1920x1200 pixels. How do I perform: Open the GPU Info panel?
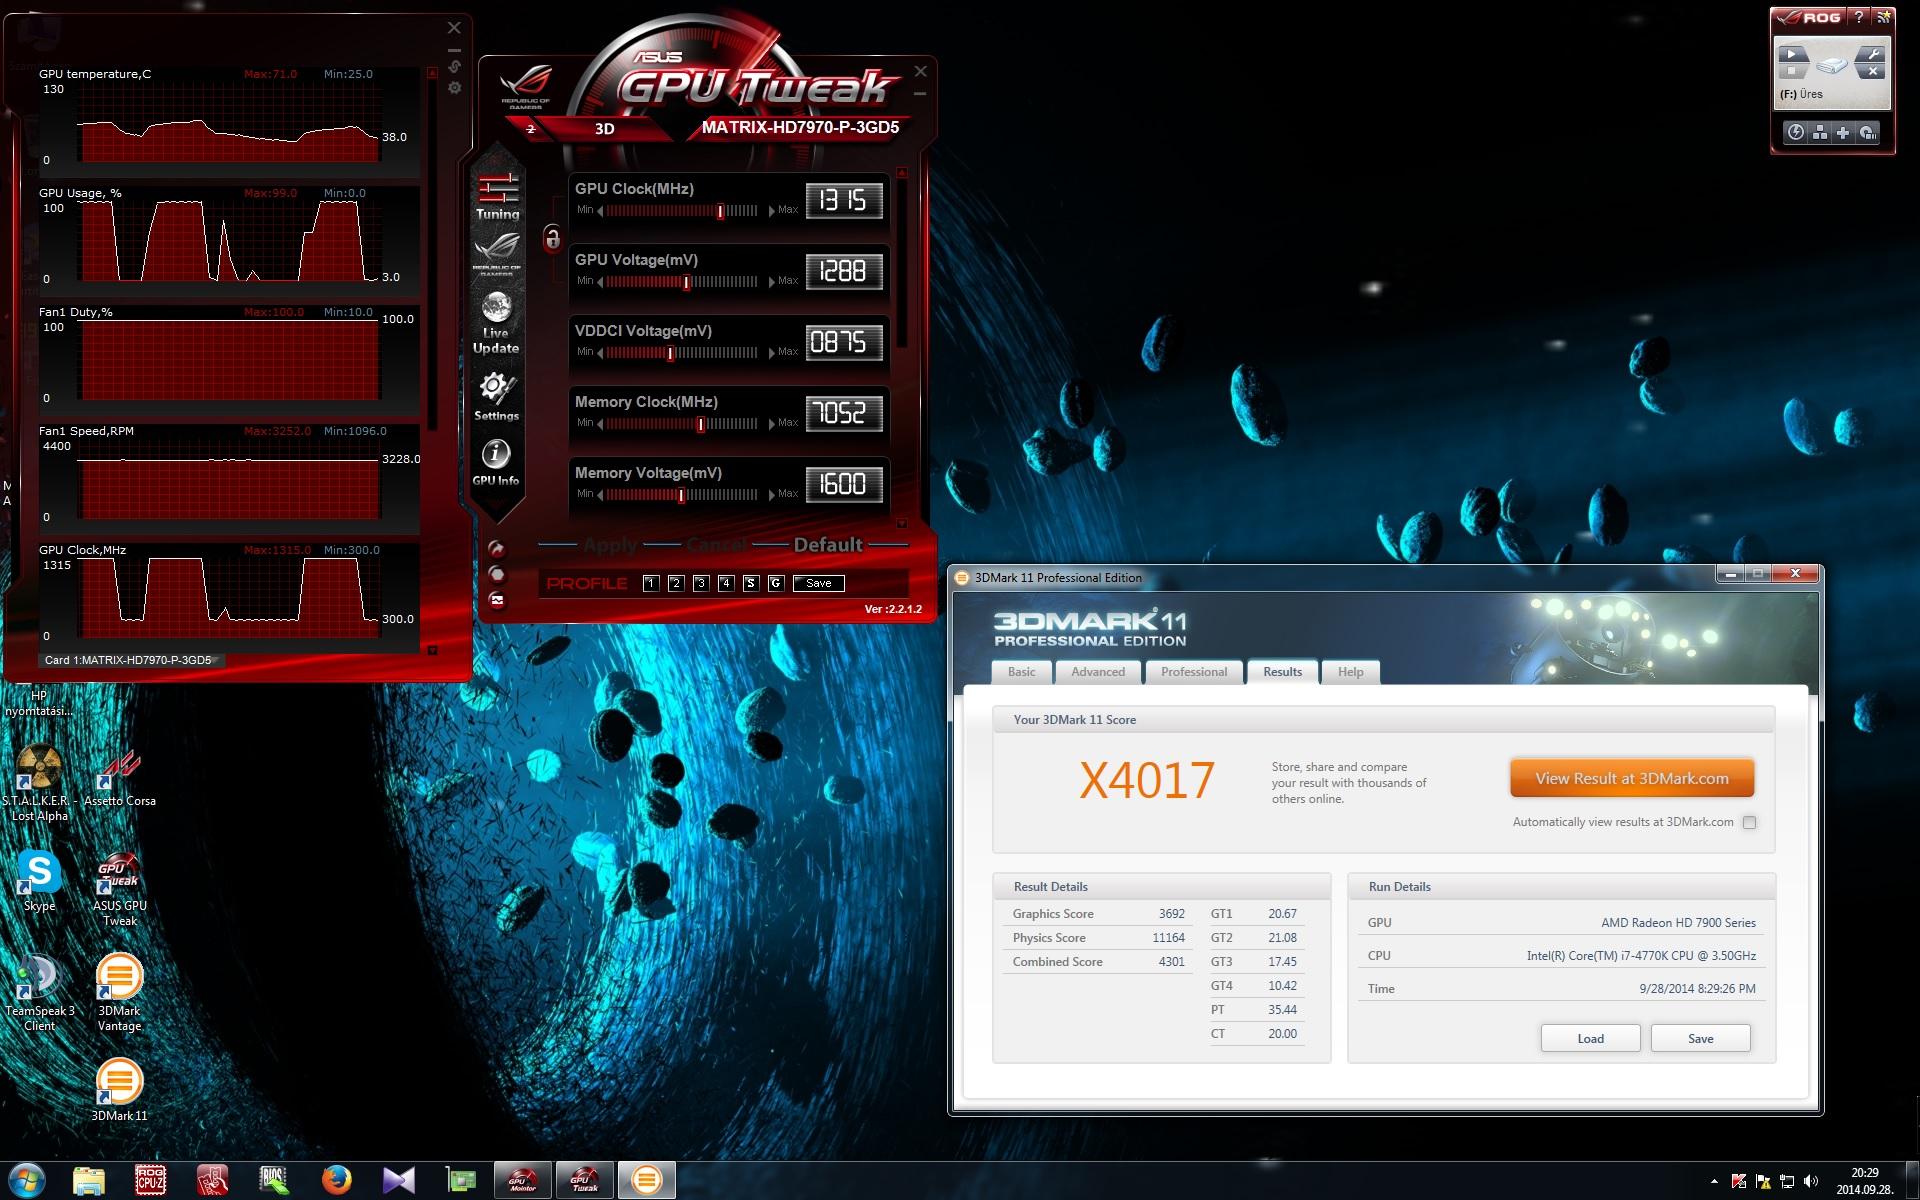pyautogui.click(x=496, y=463)
